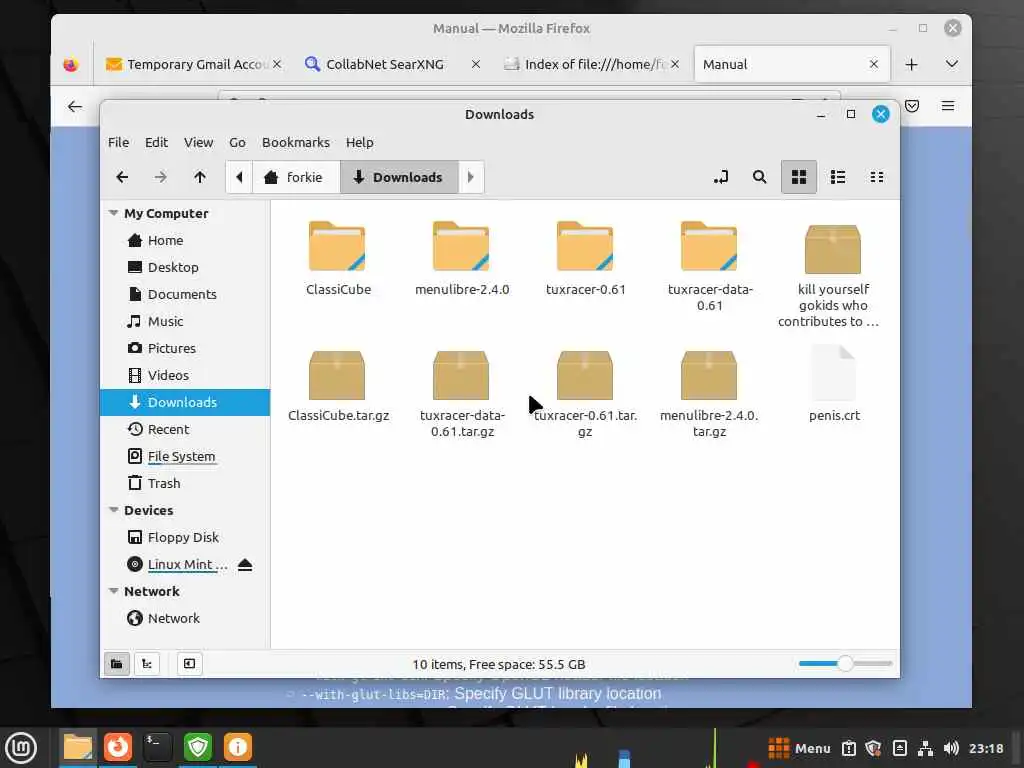Click the Downloads path button
This screenshot has height=768, width=1024.
[x=399, y=177]
